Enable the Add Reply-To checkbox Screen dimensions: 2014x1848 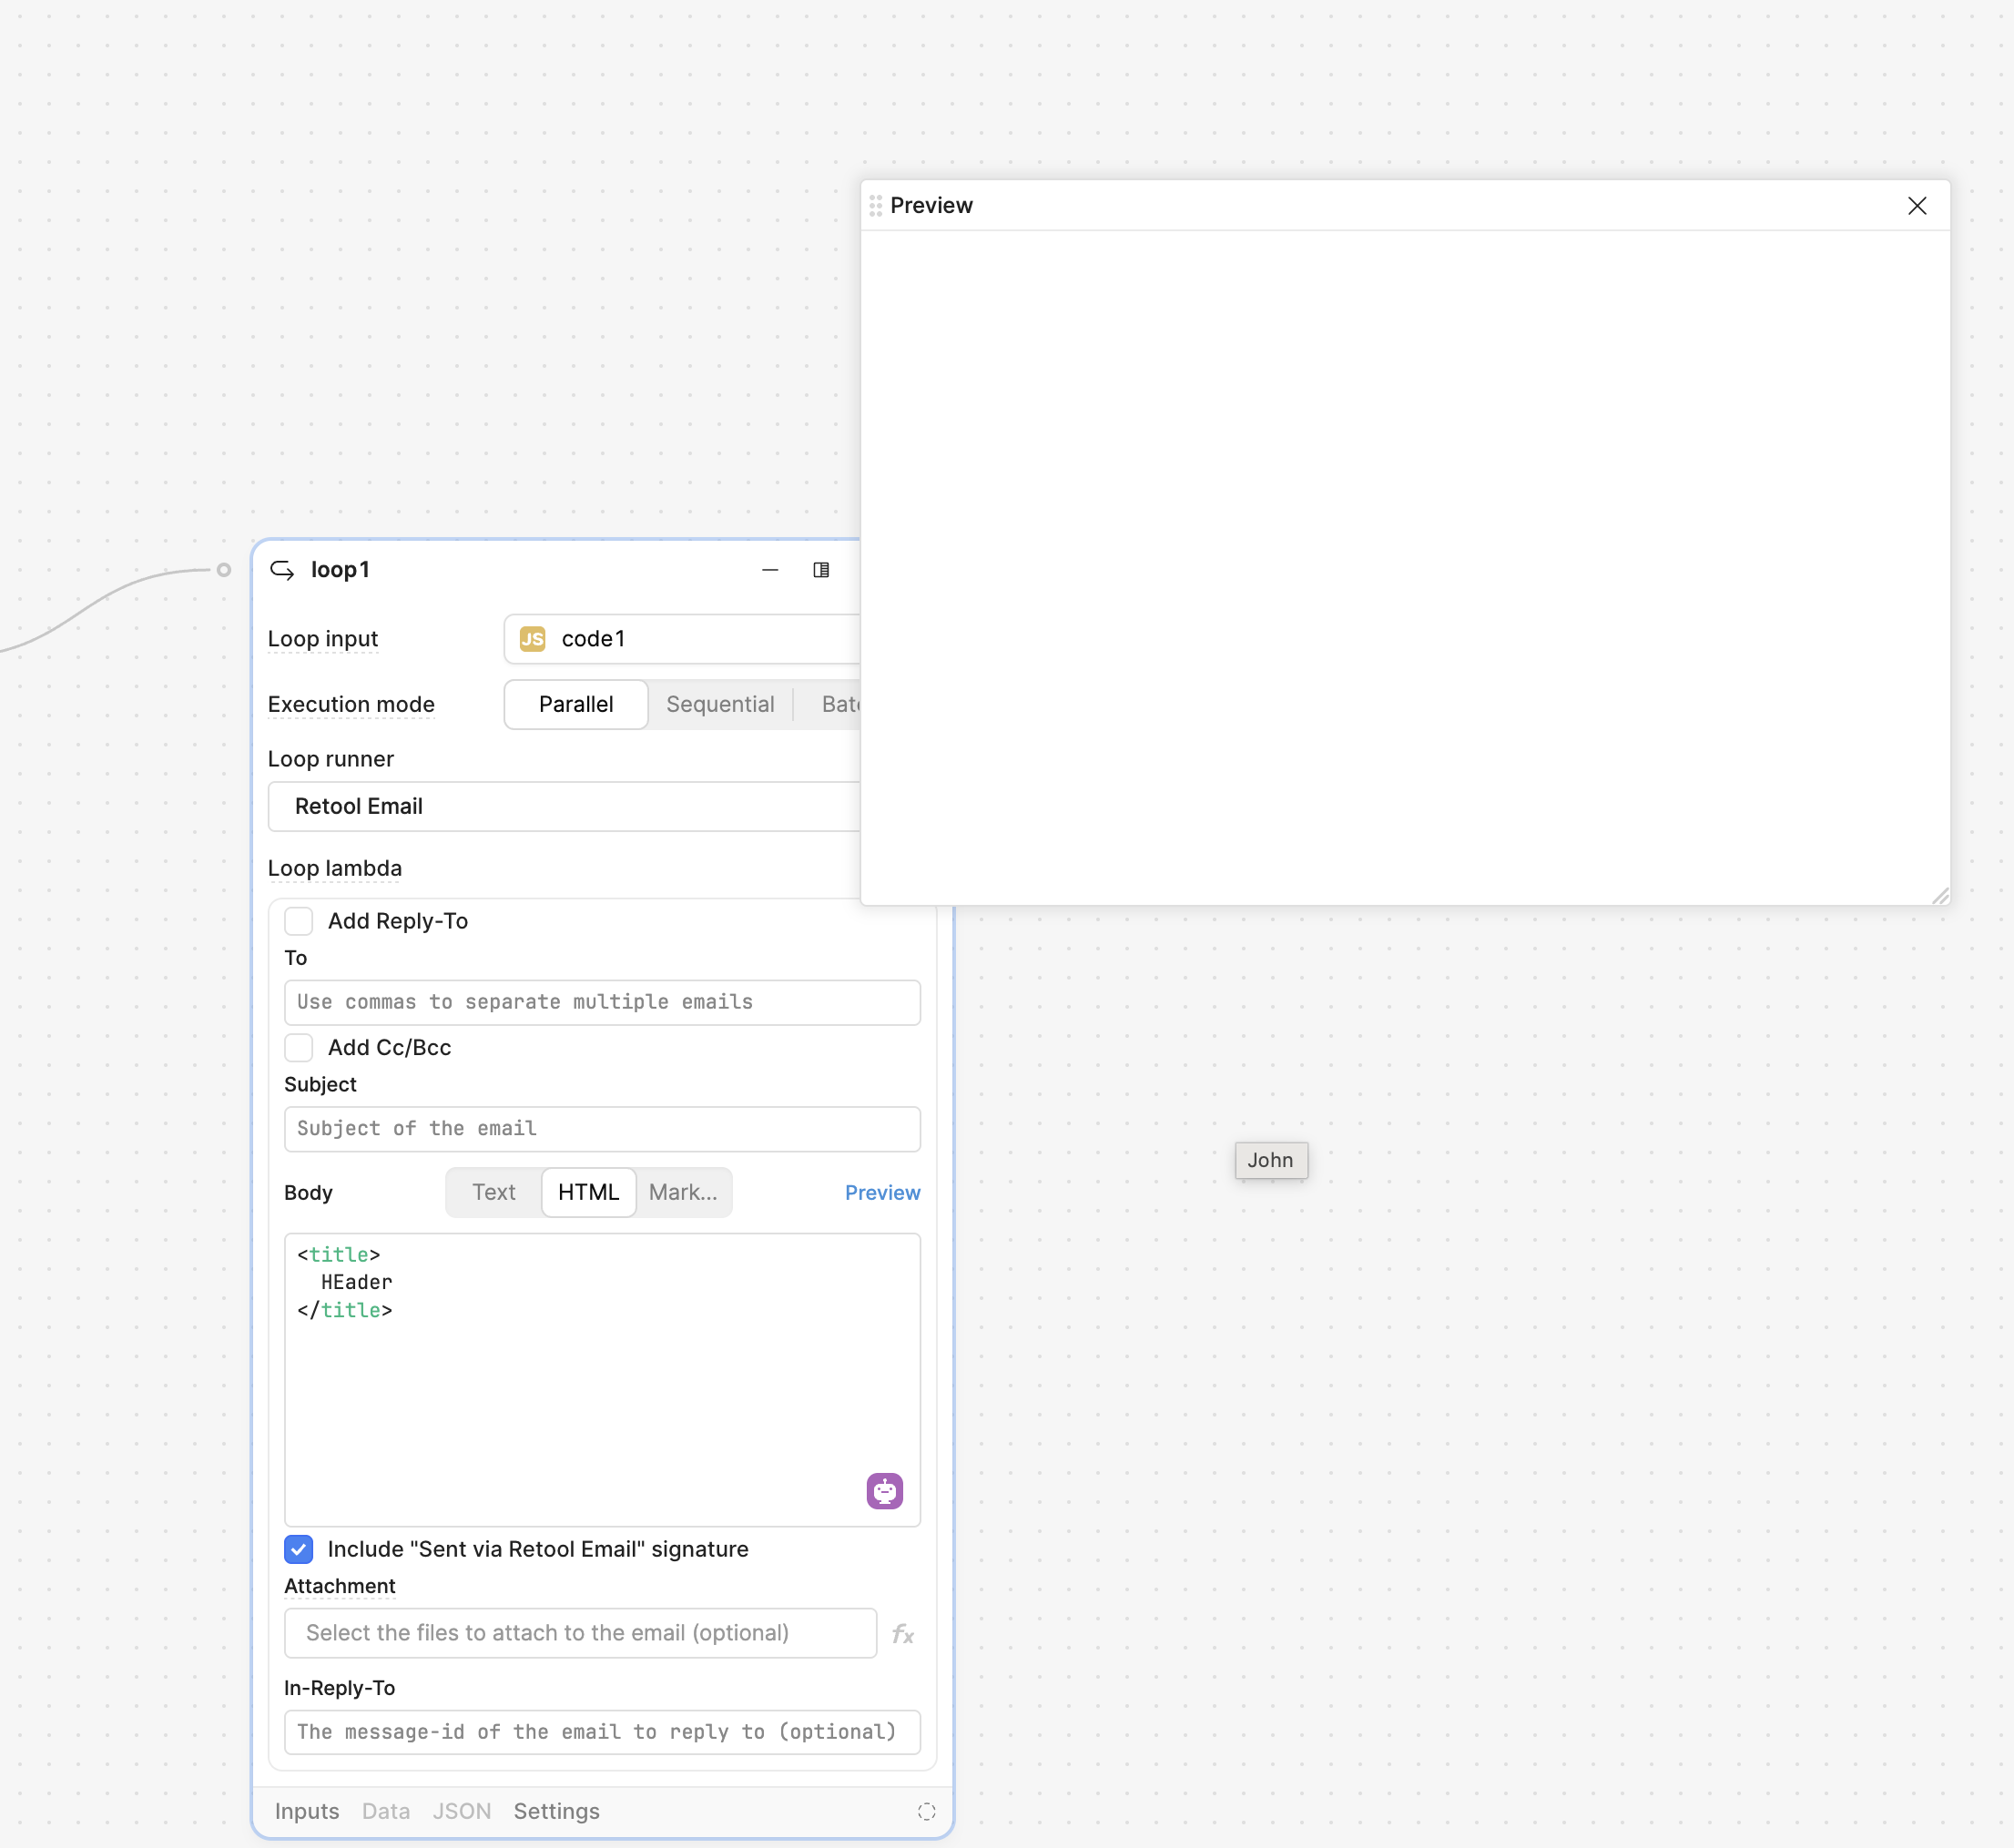click(x=299, y=921)
